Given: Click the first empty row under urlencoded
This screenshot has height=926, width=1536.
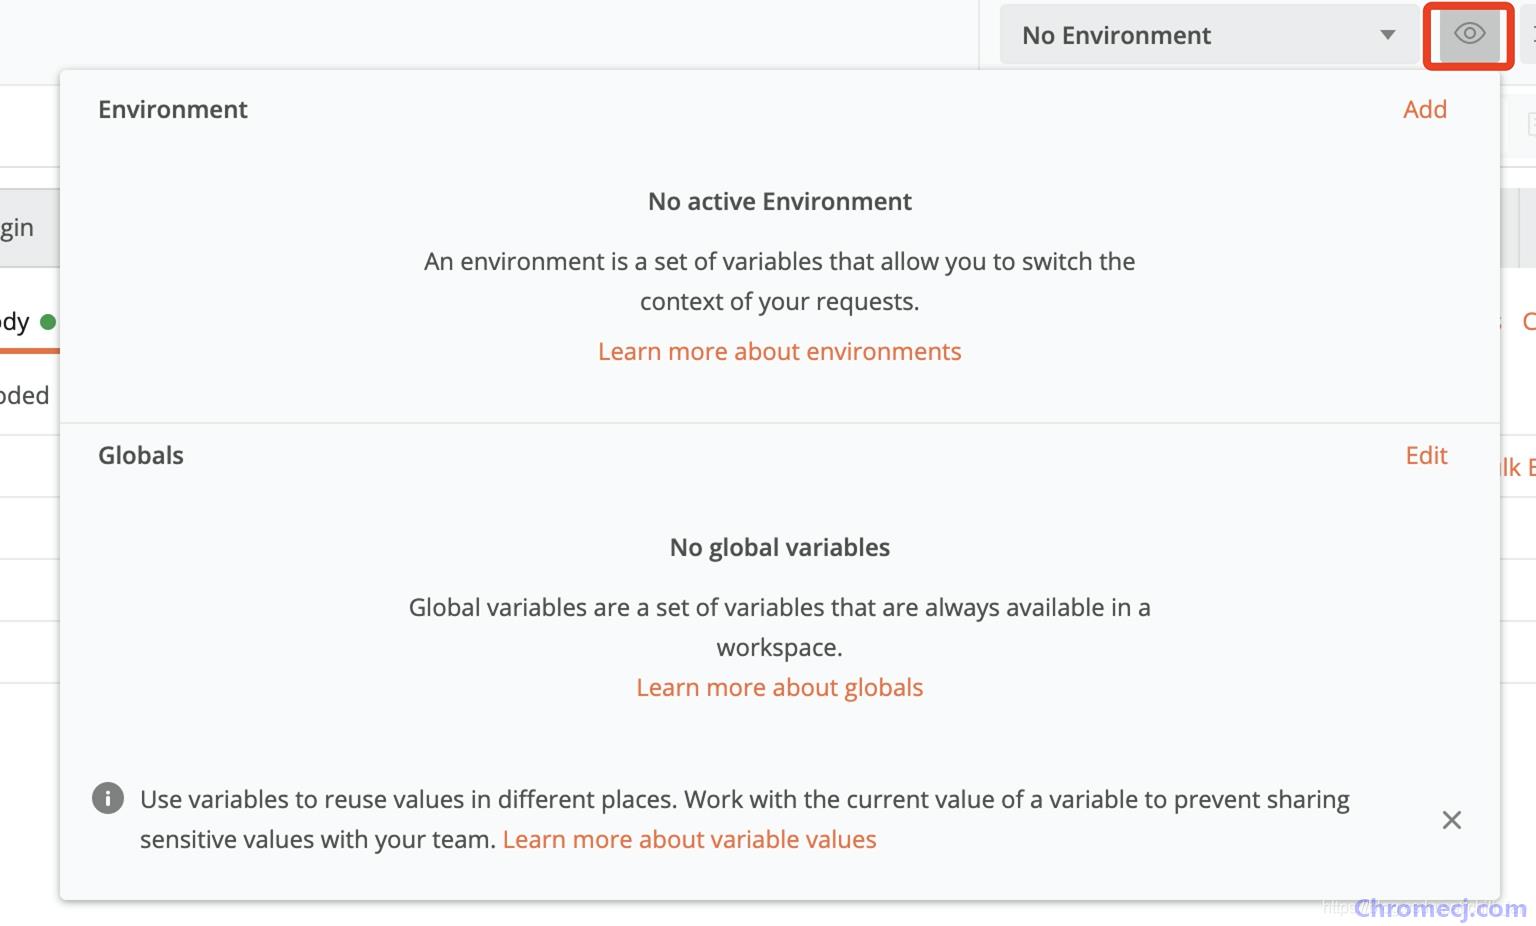Looking at the screenshot, I should (30, 467).
